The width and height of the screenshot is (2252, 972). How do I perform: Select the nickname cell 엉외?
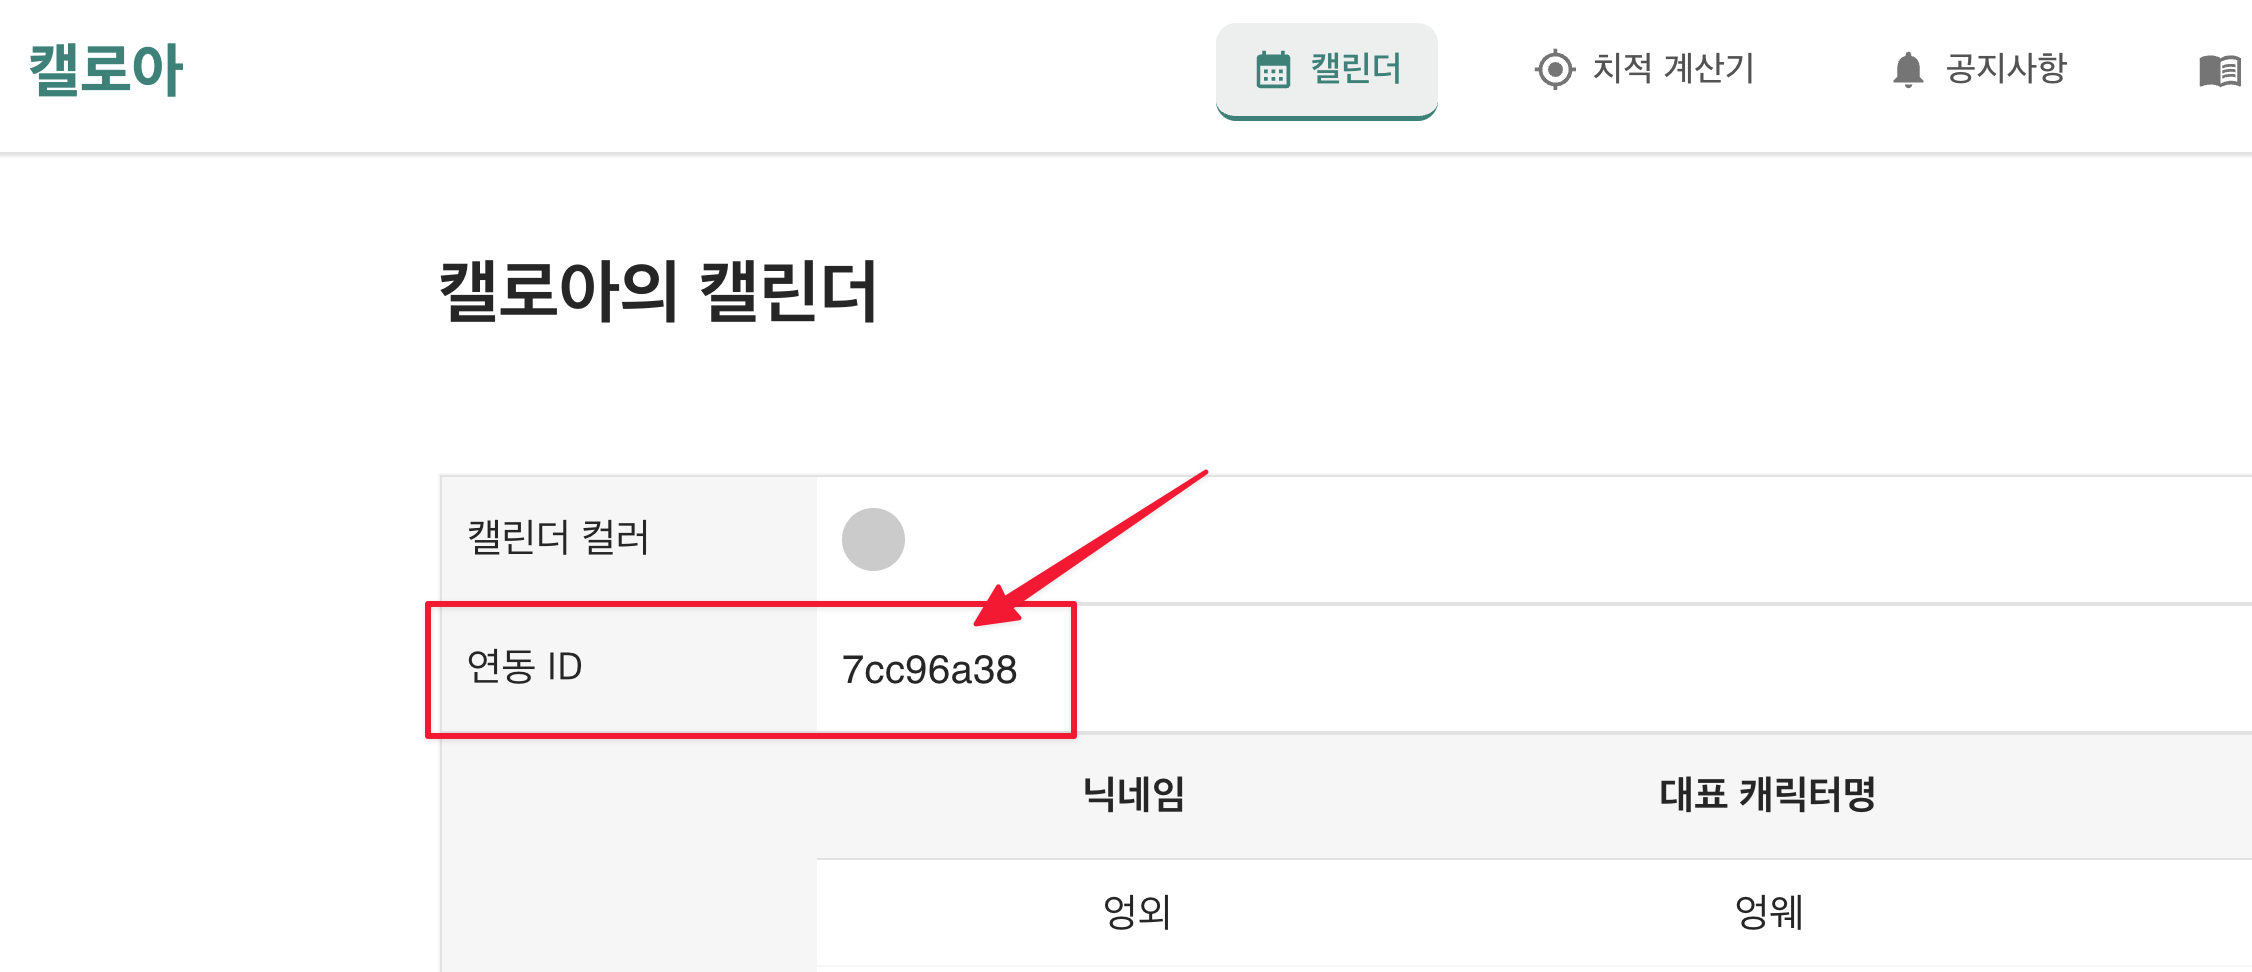tap(1136, 912)
